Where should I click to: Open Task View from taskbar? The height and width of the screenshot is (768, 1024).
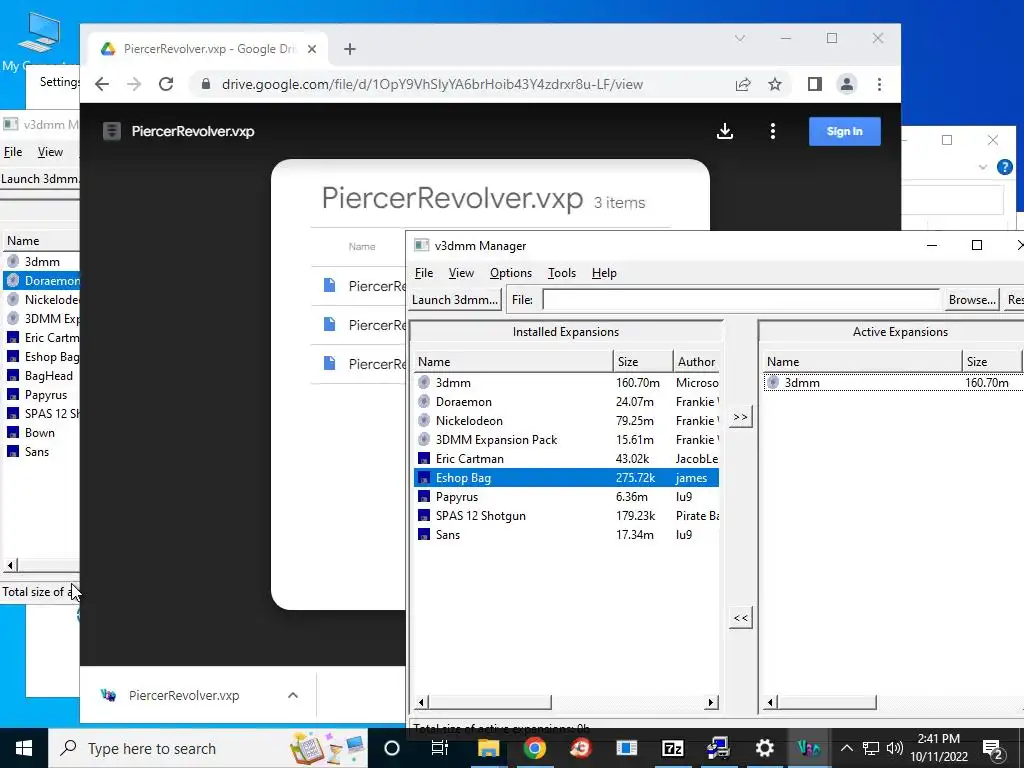[440, 748]
